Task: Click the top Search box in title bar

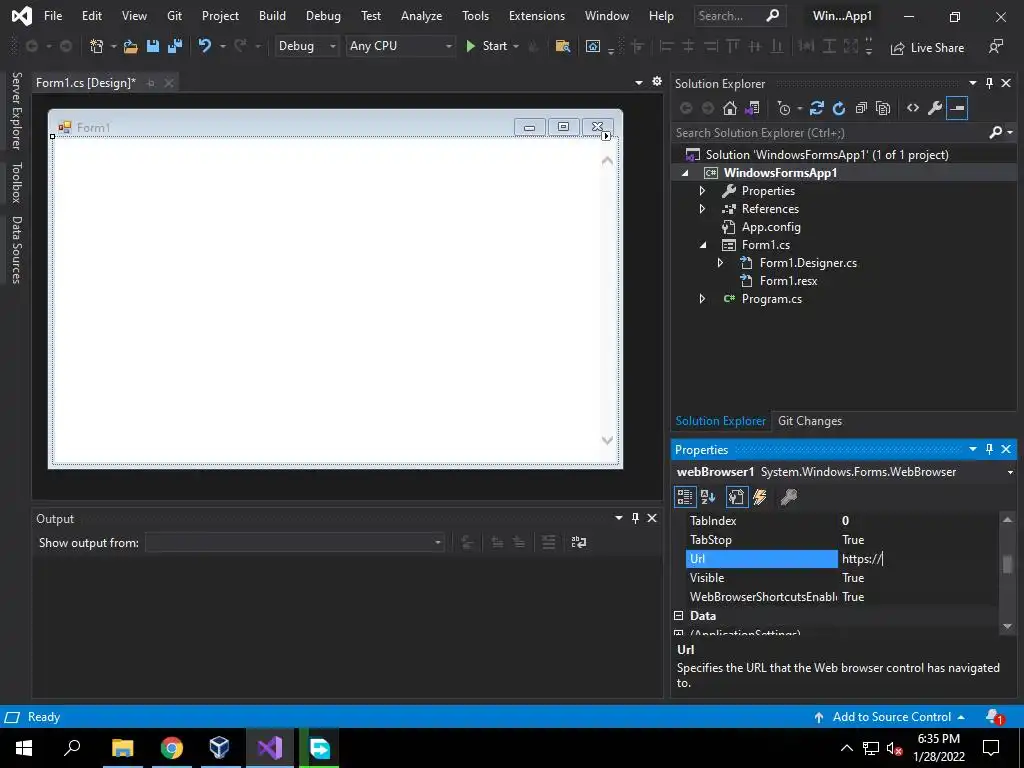Action: click(739, 16)
